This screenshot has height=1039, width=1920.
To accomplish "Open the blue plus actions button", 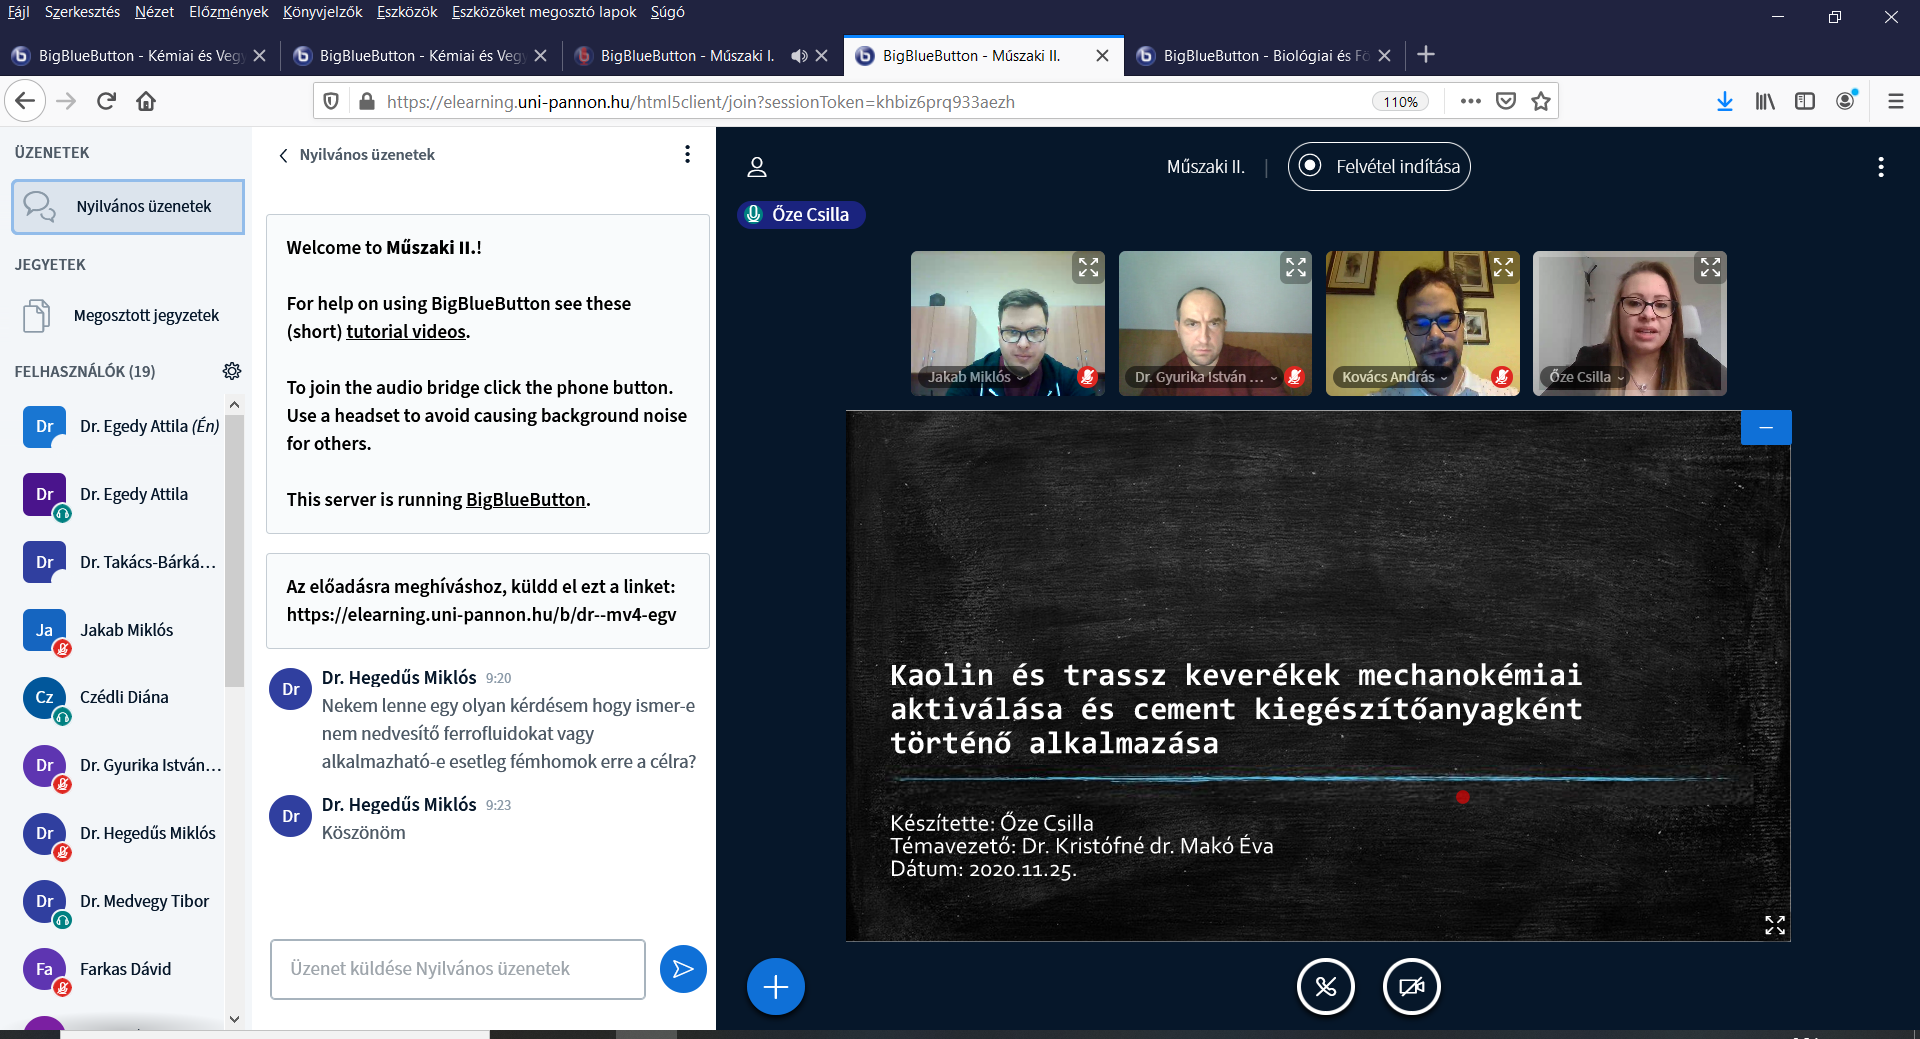I will [x=775, y=987].
